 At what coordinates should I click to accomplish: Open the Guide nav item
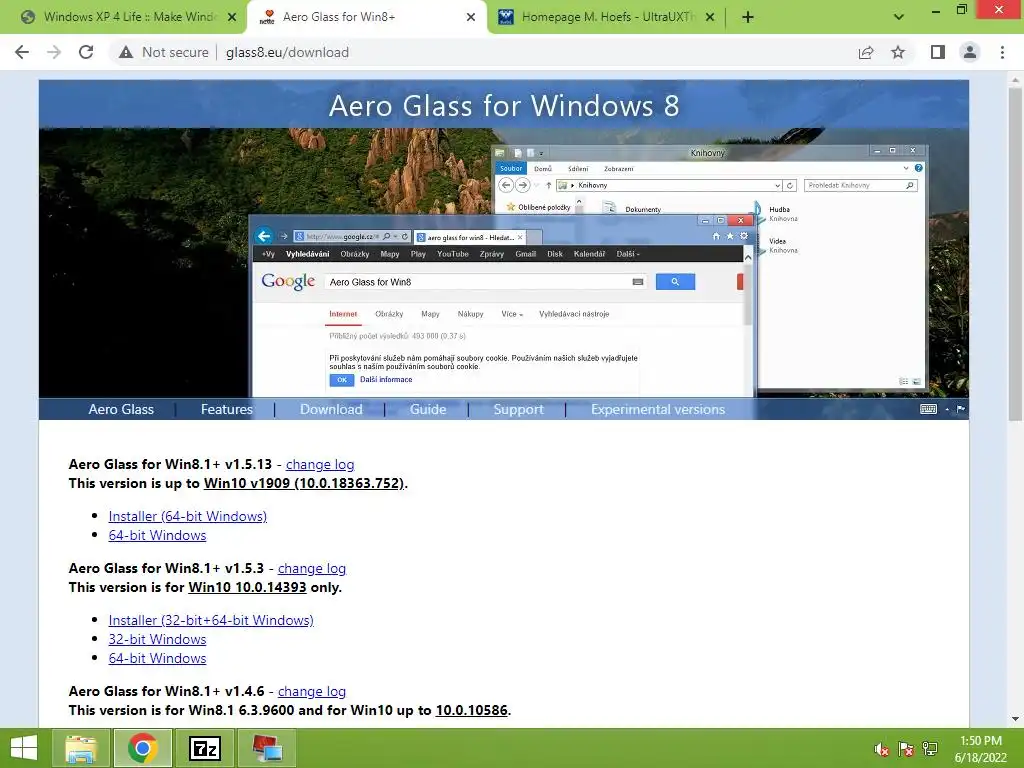[x=428, y=409]
